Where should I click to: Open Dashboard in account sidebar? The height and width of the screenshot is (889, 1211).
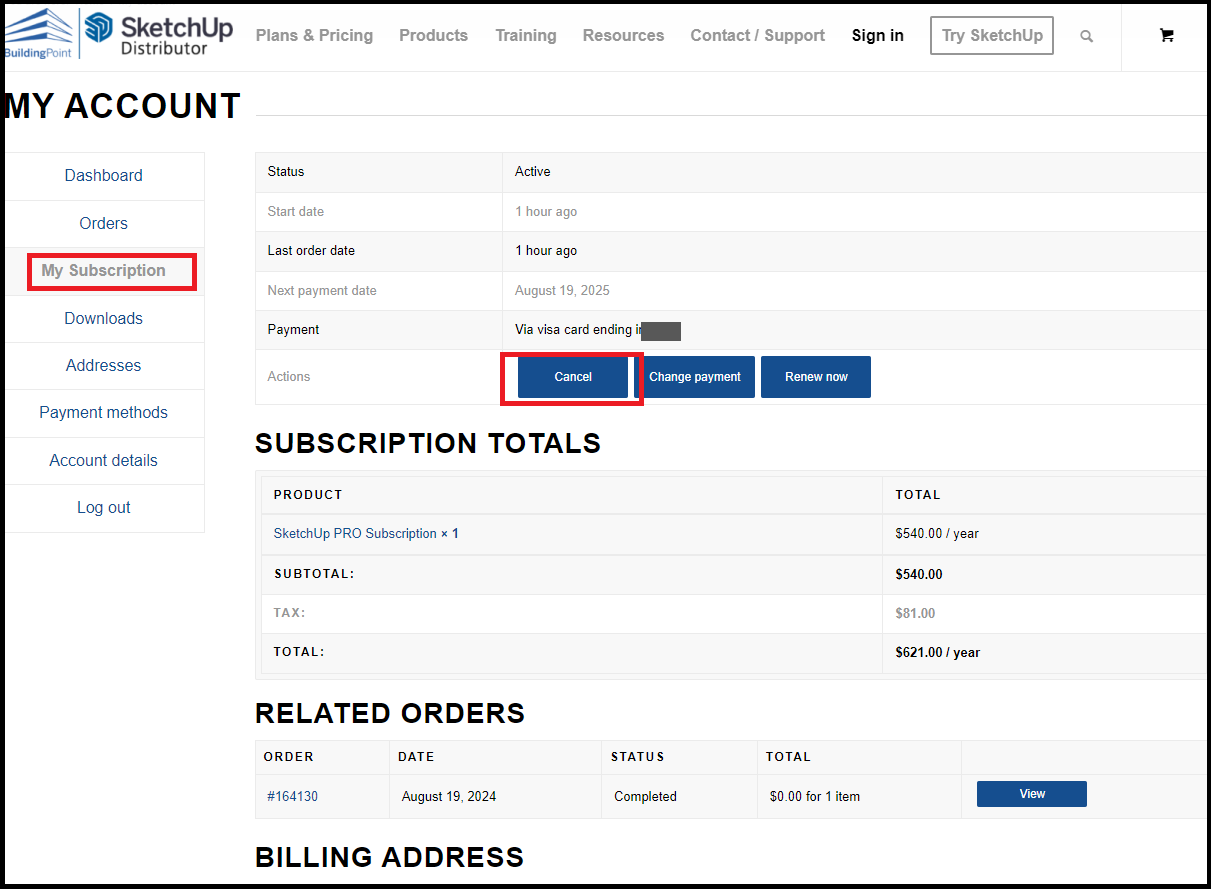point(103,175)
